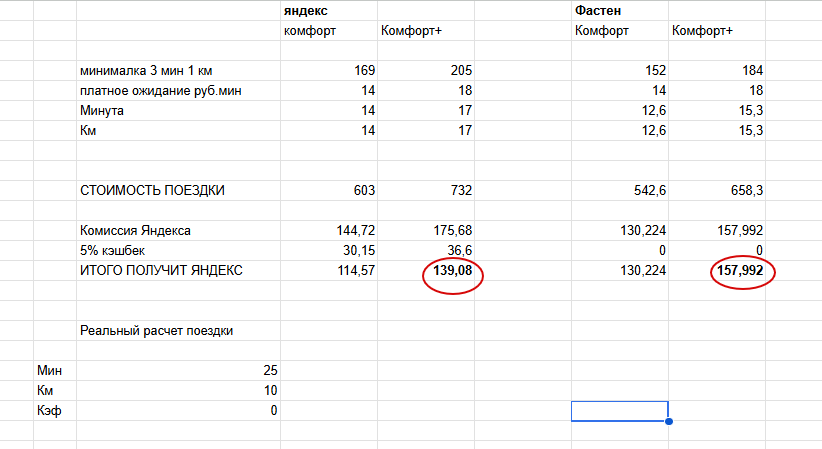
Task: Click the 'Комиссия Яндекса' label
Action: tap(135, 230)
